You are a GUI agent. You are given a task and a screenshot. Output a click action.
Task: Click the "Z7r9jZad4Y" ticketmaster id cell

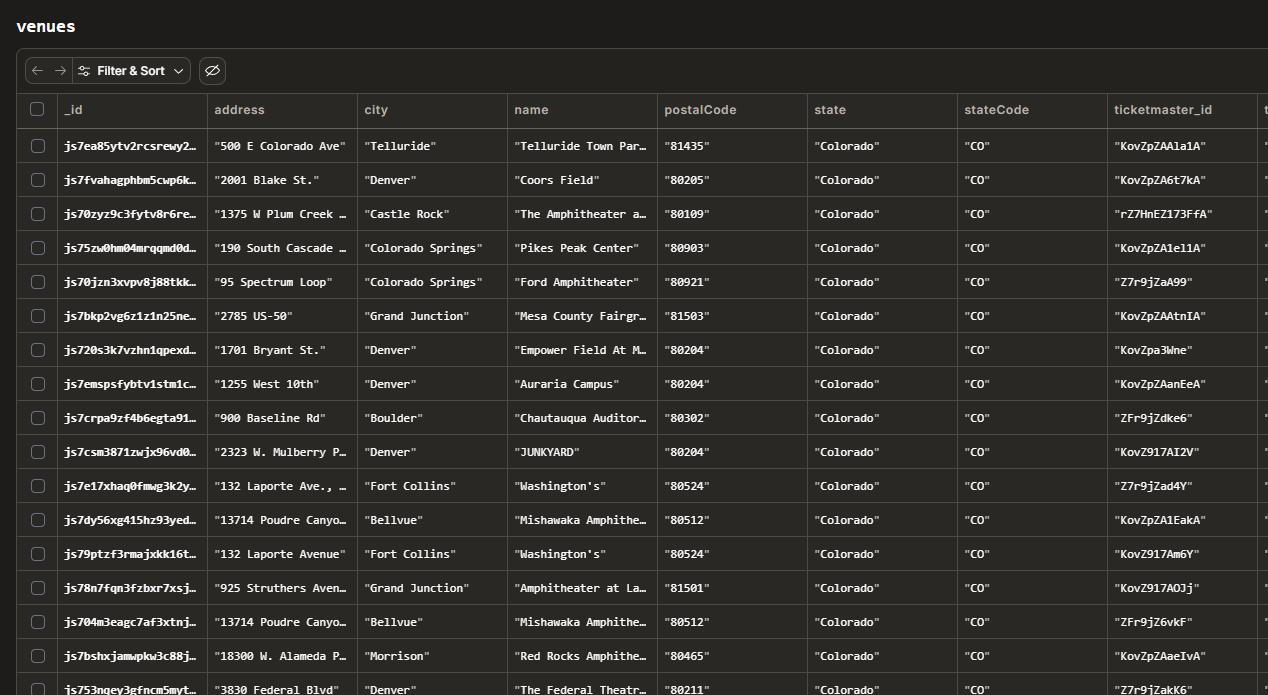[x=1182, y=486]
